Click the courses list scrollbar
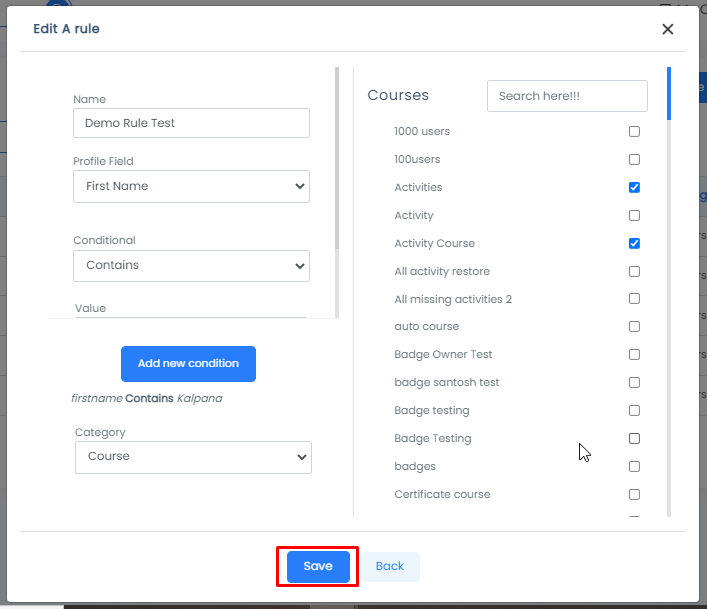This screenshot has width=707, height=609. pyautogui.click(x=669, y=95)
